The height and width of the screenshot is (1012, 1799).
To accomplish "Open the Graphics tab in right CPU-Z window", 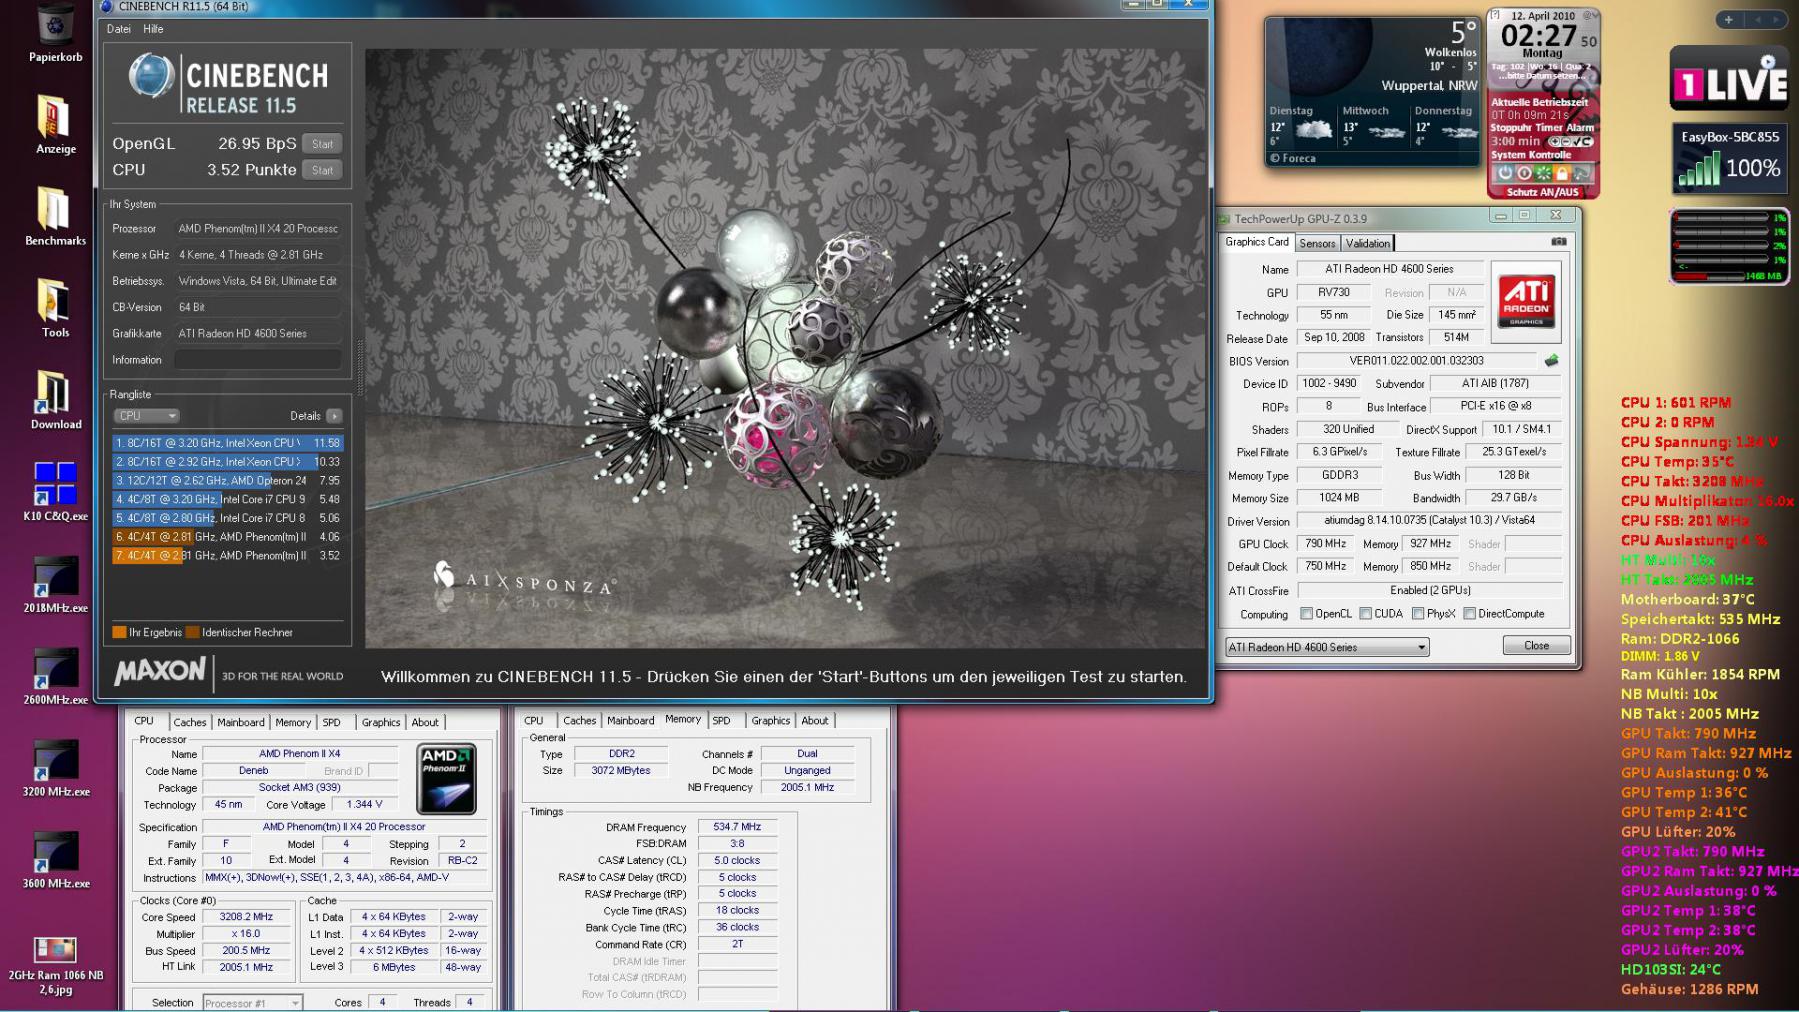I will click(770, 720).
